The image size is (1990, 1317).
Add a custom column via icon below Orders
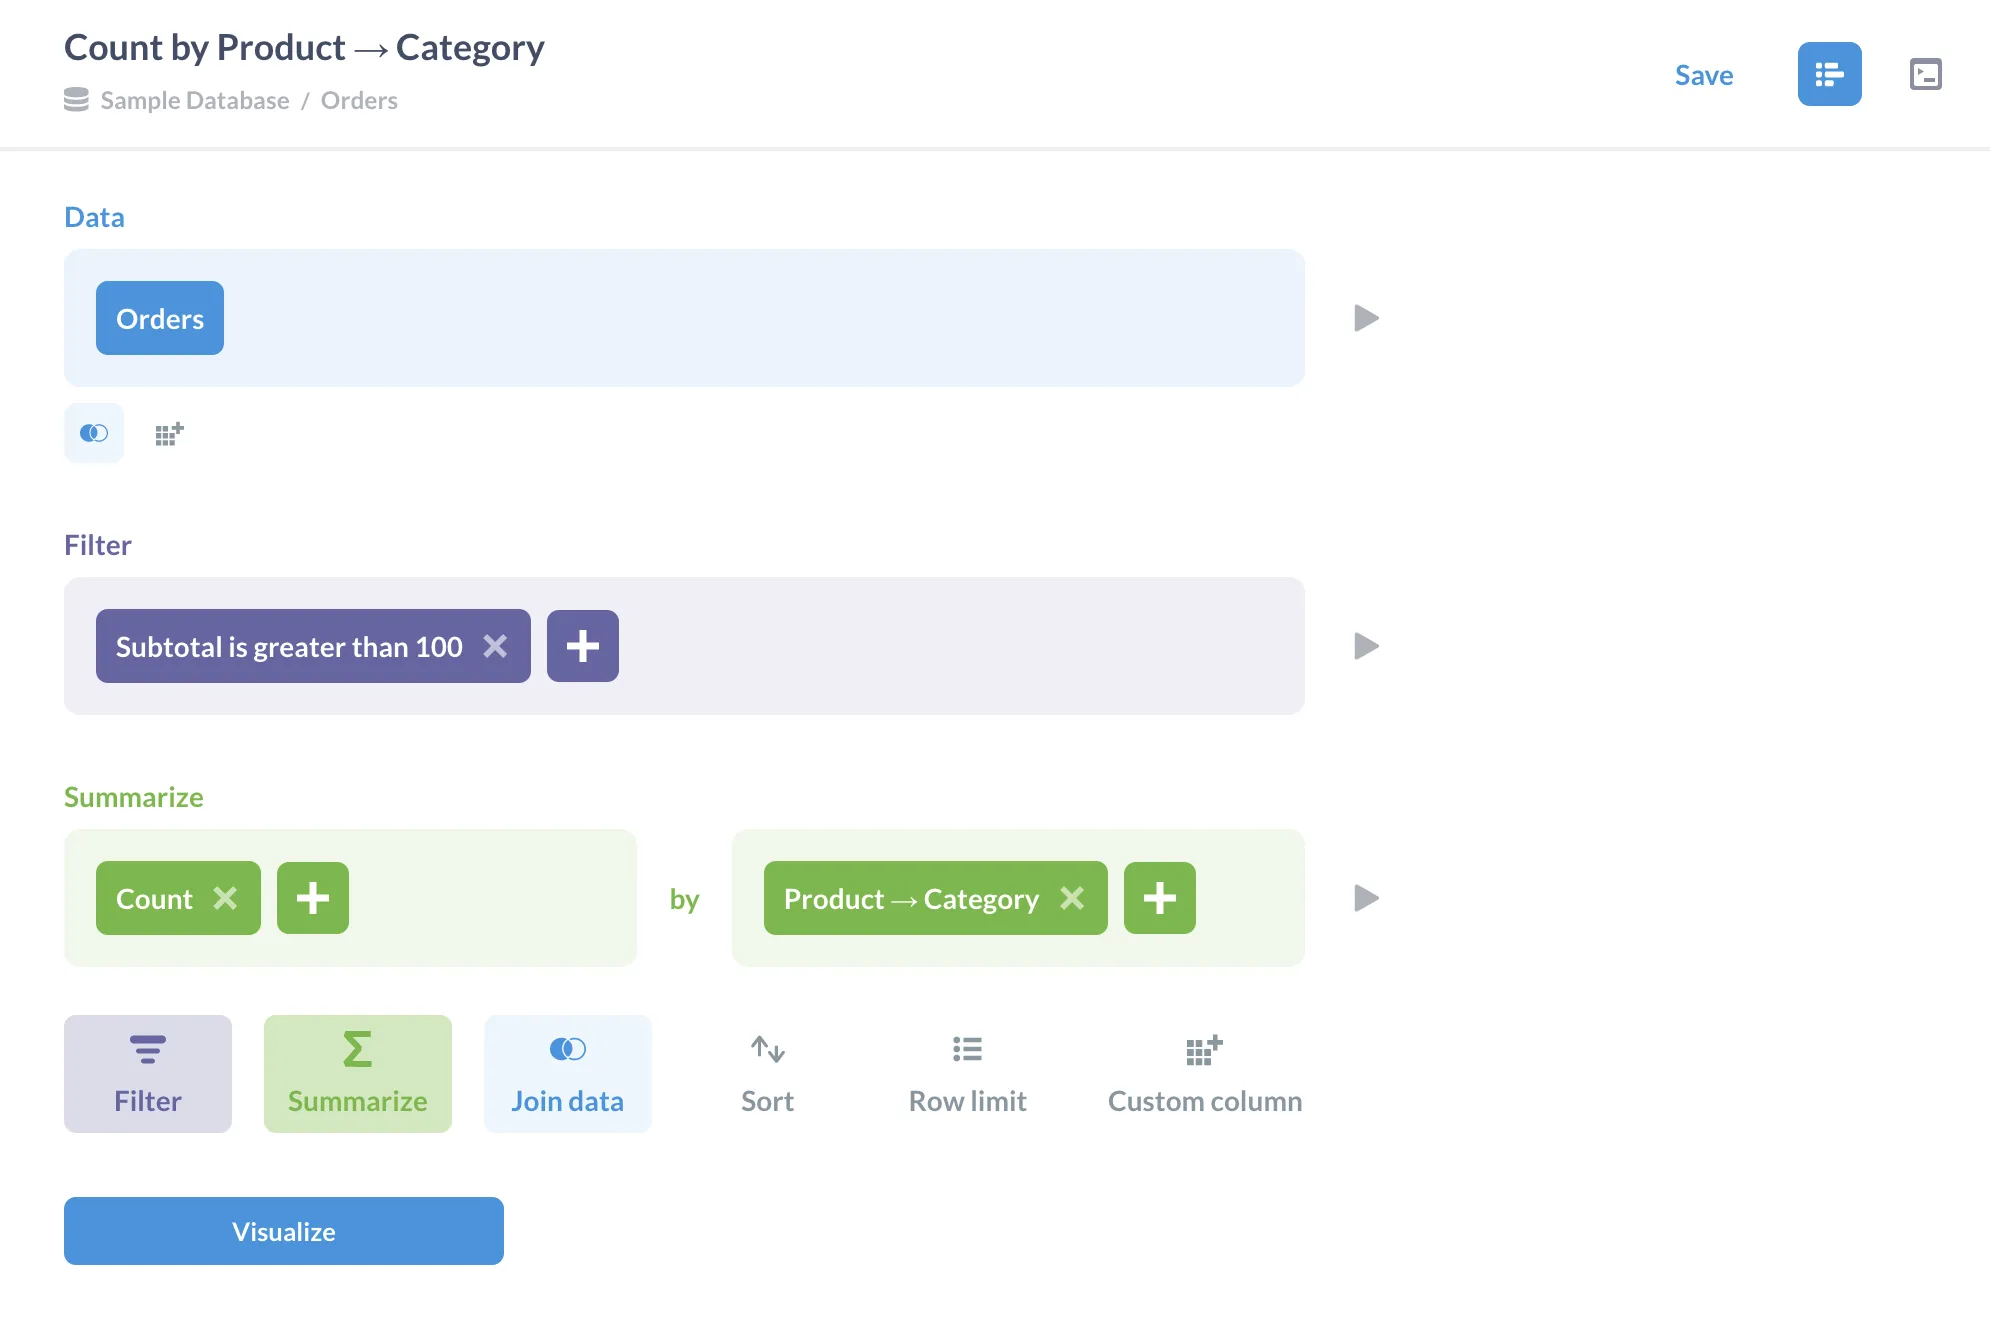pyautogui.click(x=168, y=432)
